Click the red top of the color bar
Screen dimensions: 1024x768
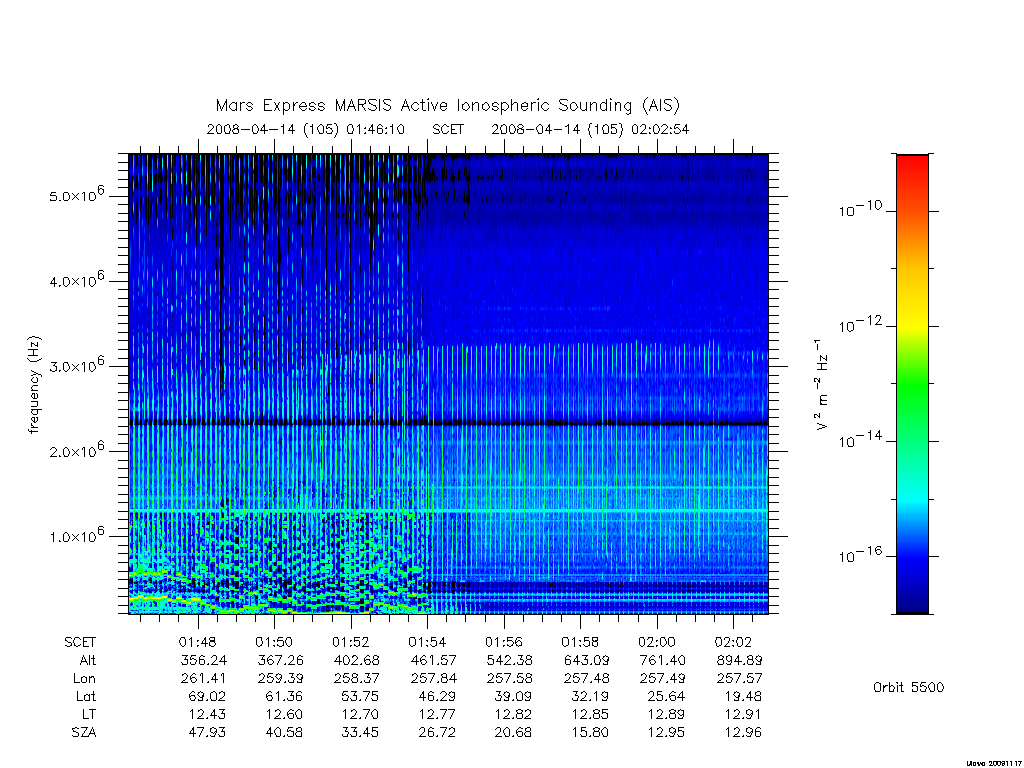912,171
